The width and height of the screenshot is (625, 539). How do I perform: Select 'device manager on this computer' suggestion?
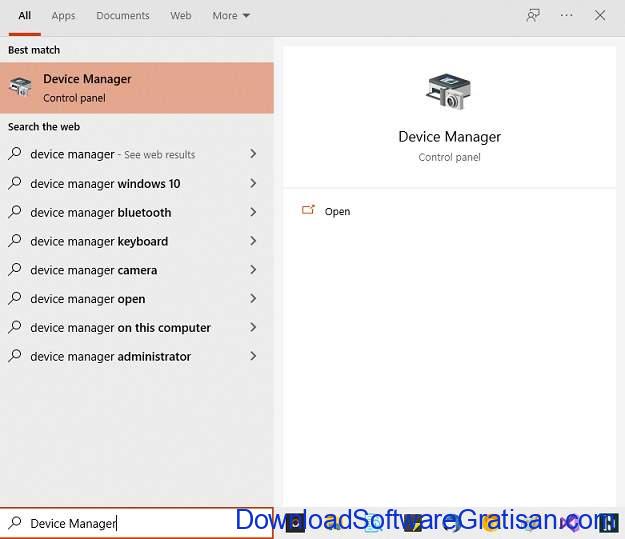[x=120, y=328]
